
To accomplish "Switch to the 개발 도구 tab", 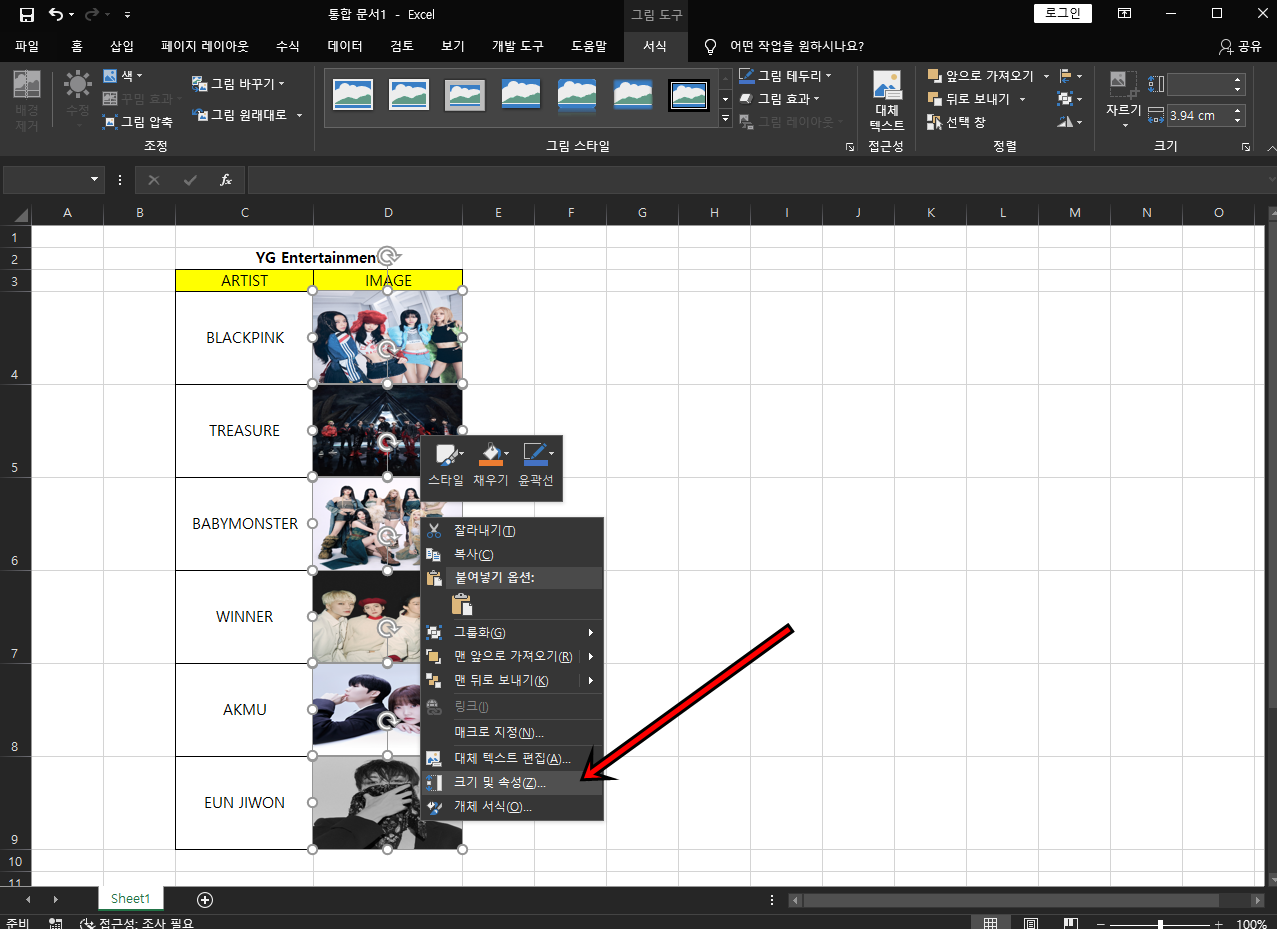I will click(517, 46).
